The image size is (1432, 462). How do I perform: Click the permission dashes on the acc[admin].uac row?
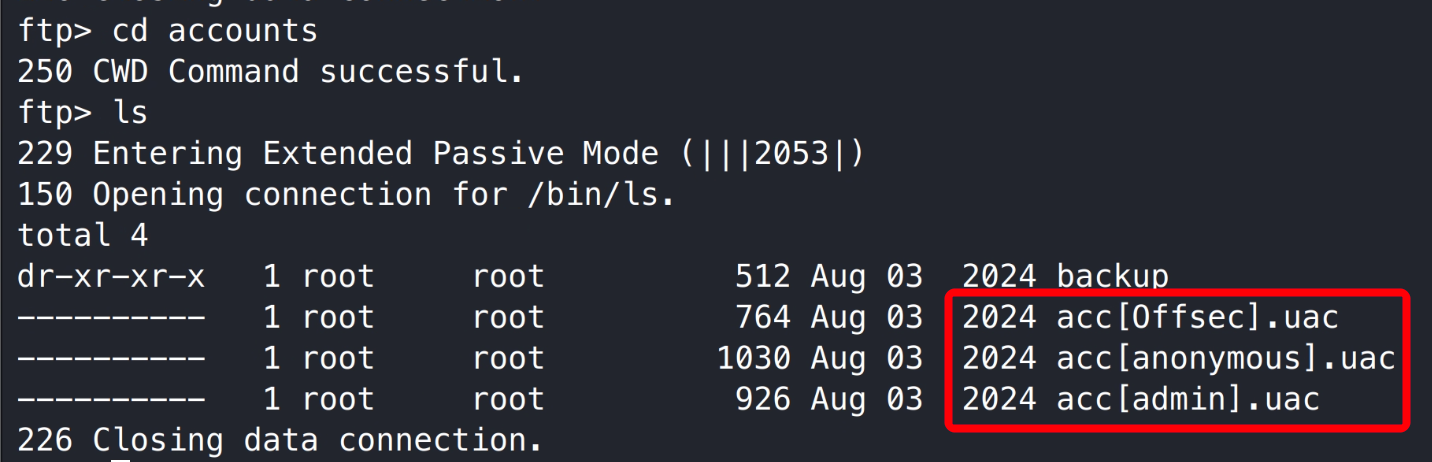point(111,399)
